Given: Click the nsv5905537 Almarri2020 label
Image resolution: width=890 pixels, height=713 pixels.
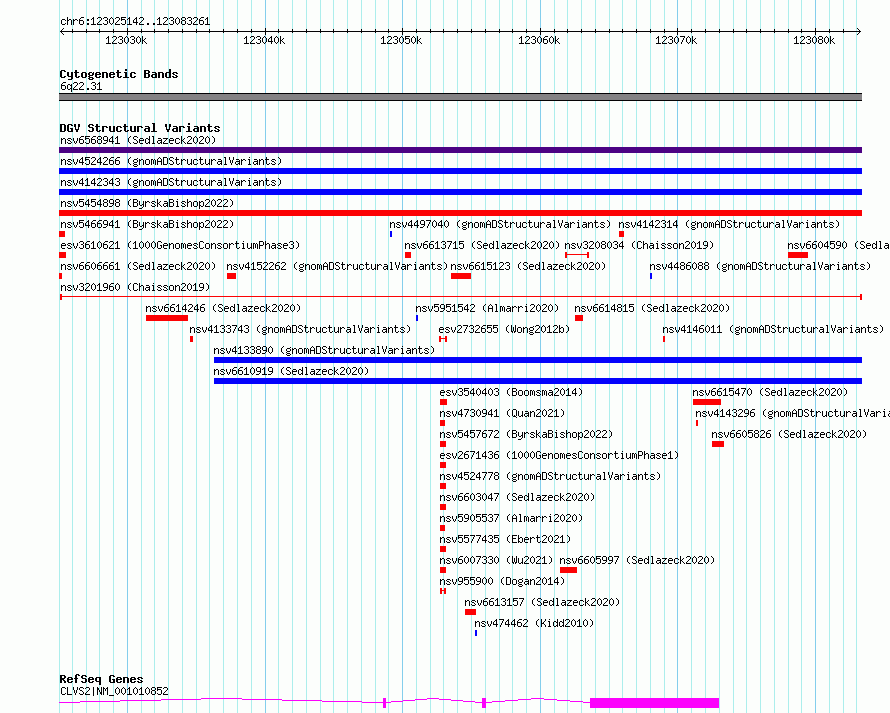Looking at the screenshot, I should click(511, 518).
